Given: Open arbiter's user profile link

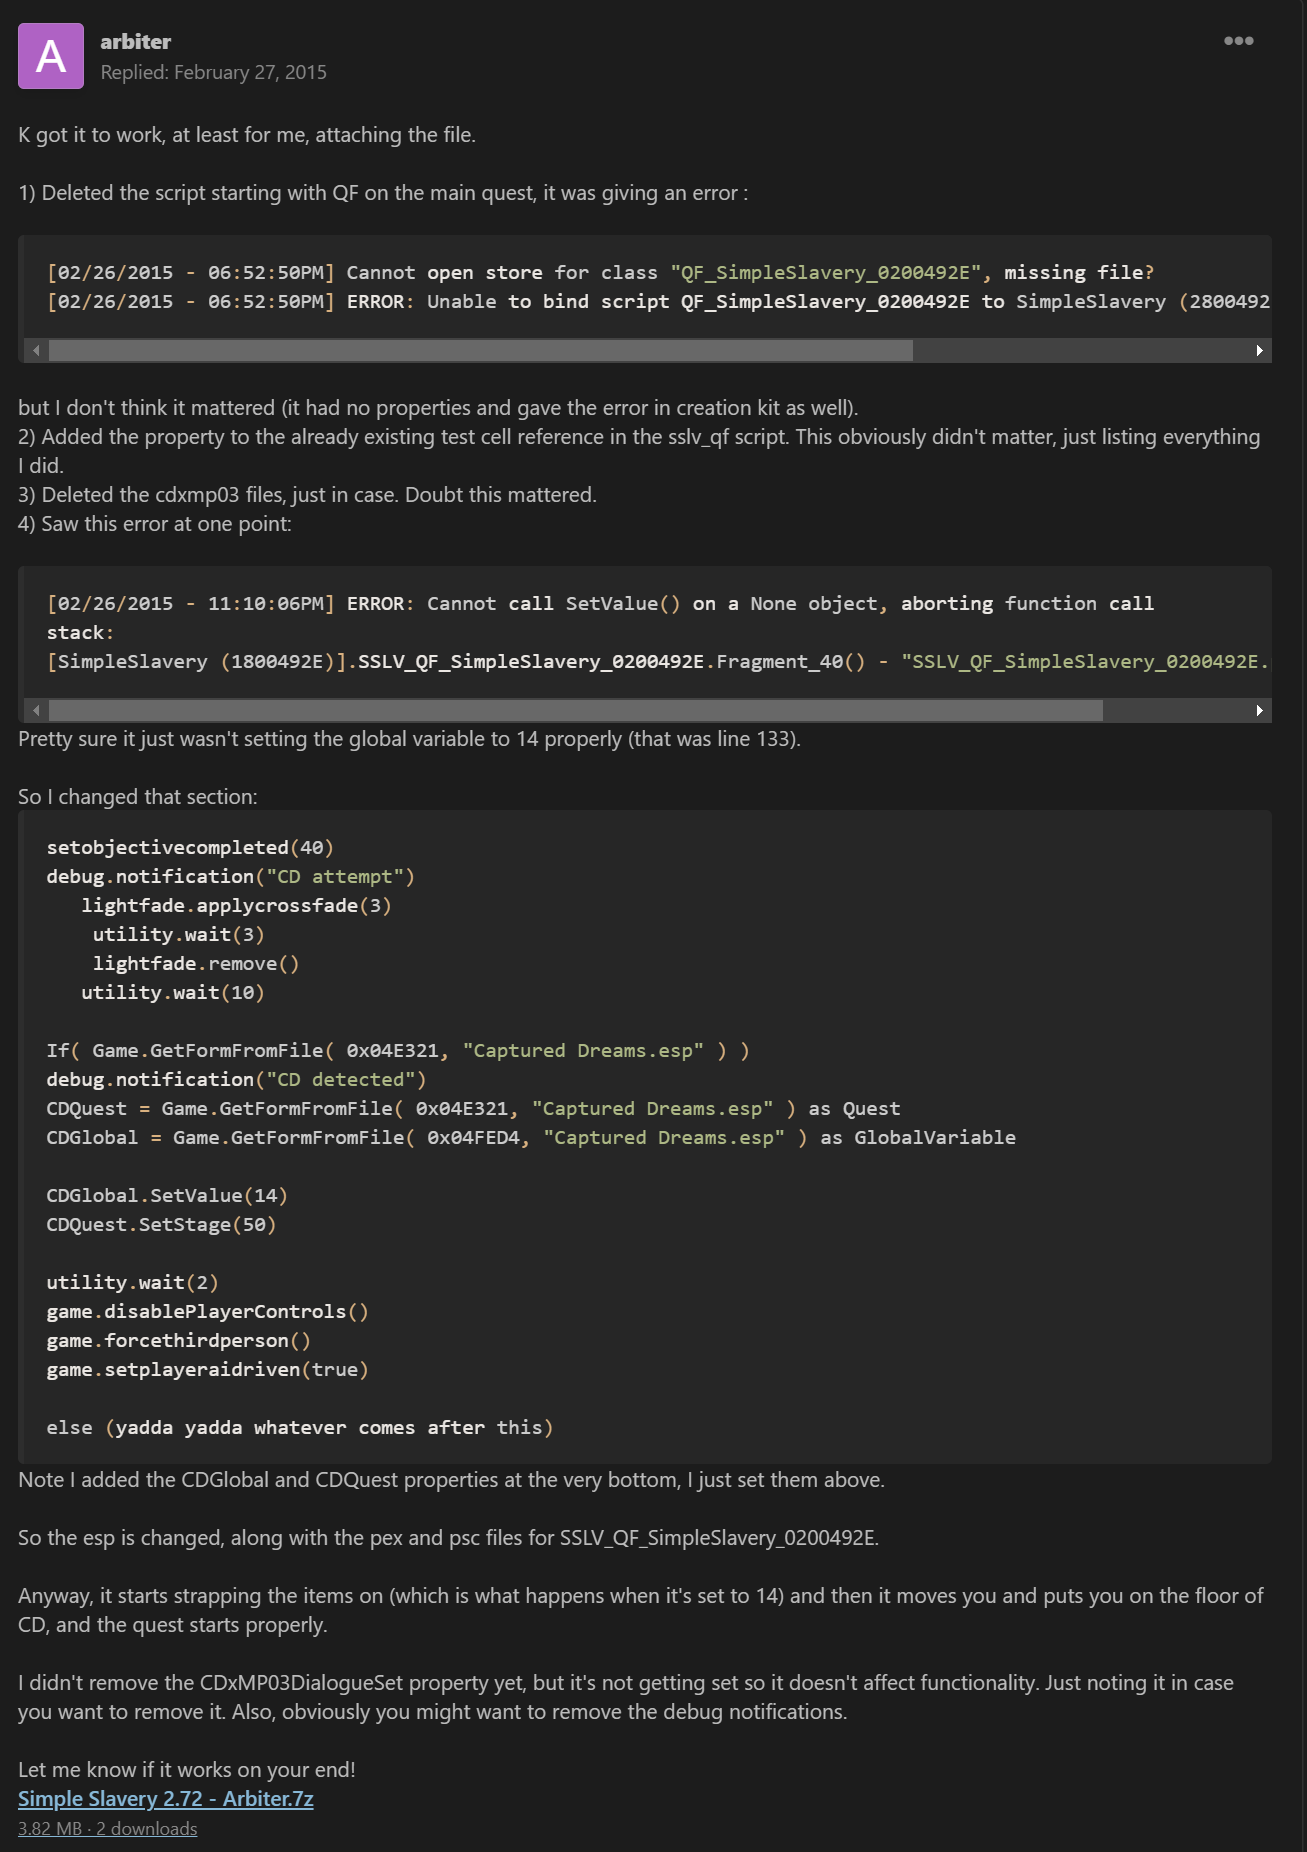Looking at the screenshot, I should click(135, 41).
